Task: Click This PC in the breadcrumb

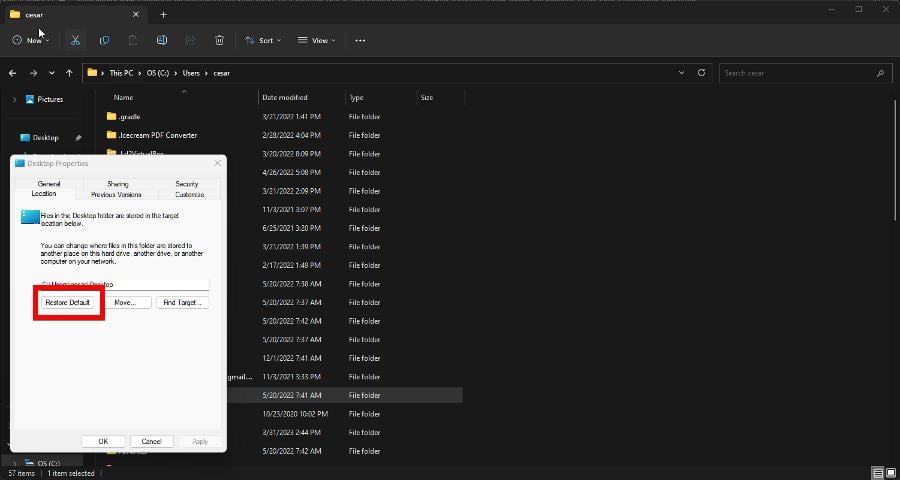Action: point(121,73)
